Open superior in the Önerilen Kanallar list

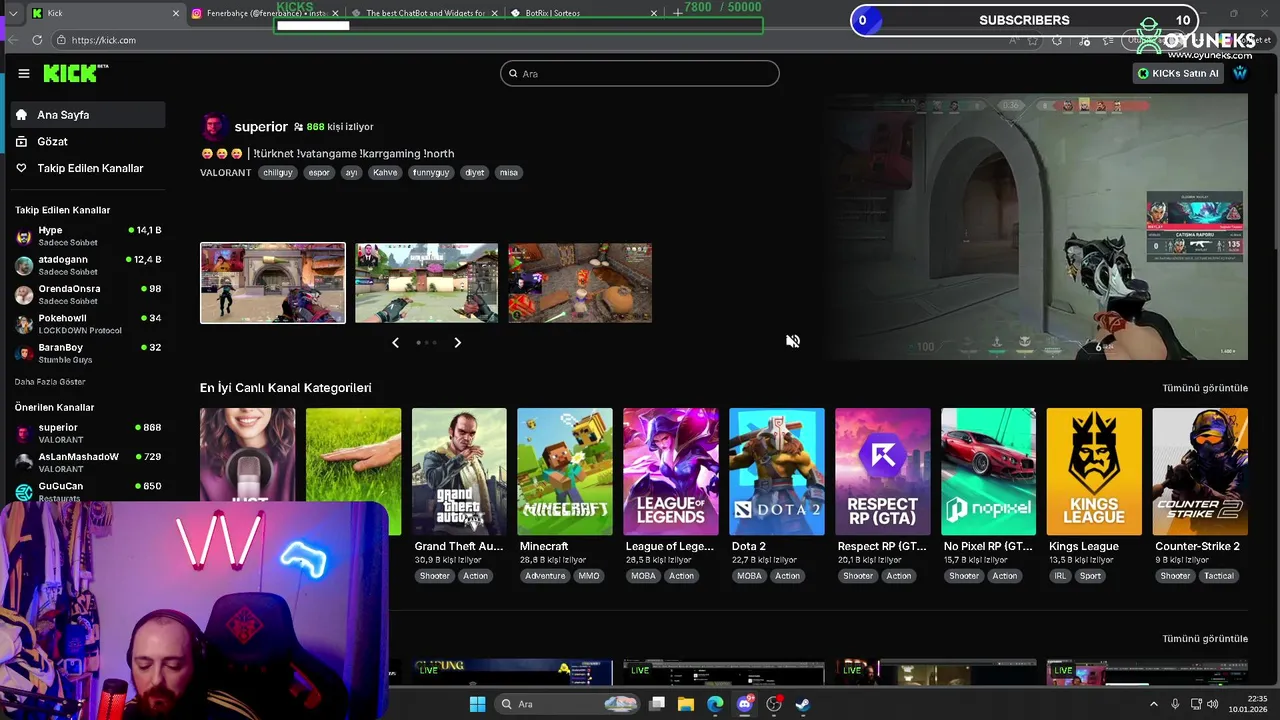(x=88, y=433)
